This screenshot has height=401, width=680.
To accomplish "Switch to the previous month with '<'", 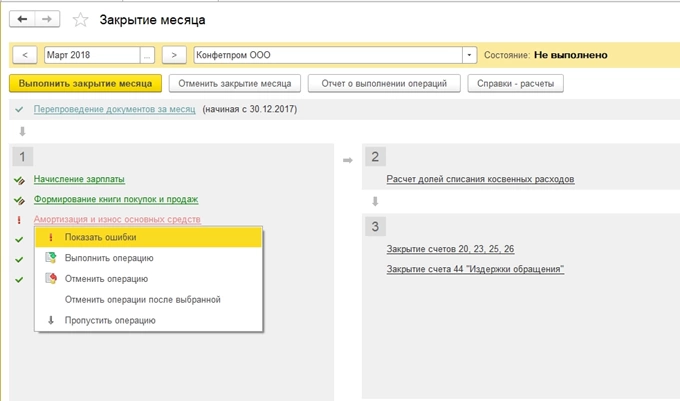I will [x=25, y=55].
